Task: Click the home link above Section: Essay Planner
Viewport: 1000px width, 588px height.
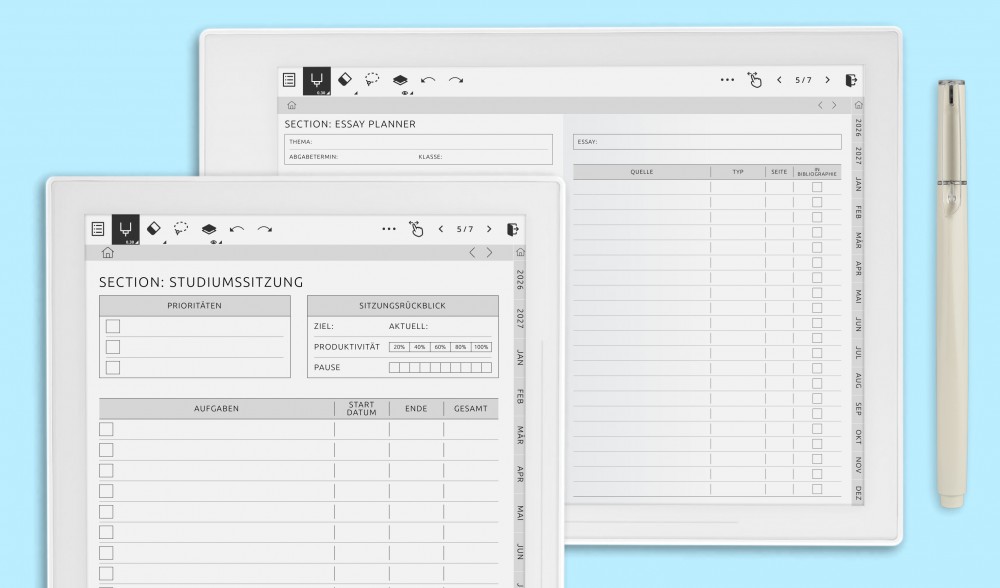Action: [291, 105]
